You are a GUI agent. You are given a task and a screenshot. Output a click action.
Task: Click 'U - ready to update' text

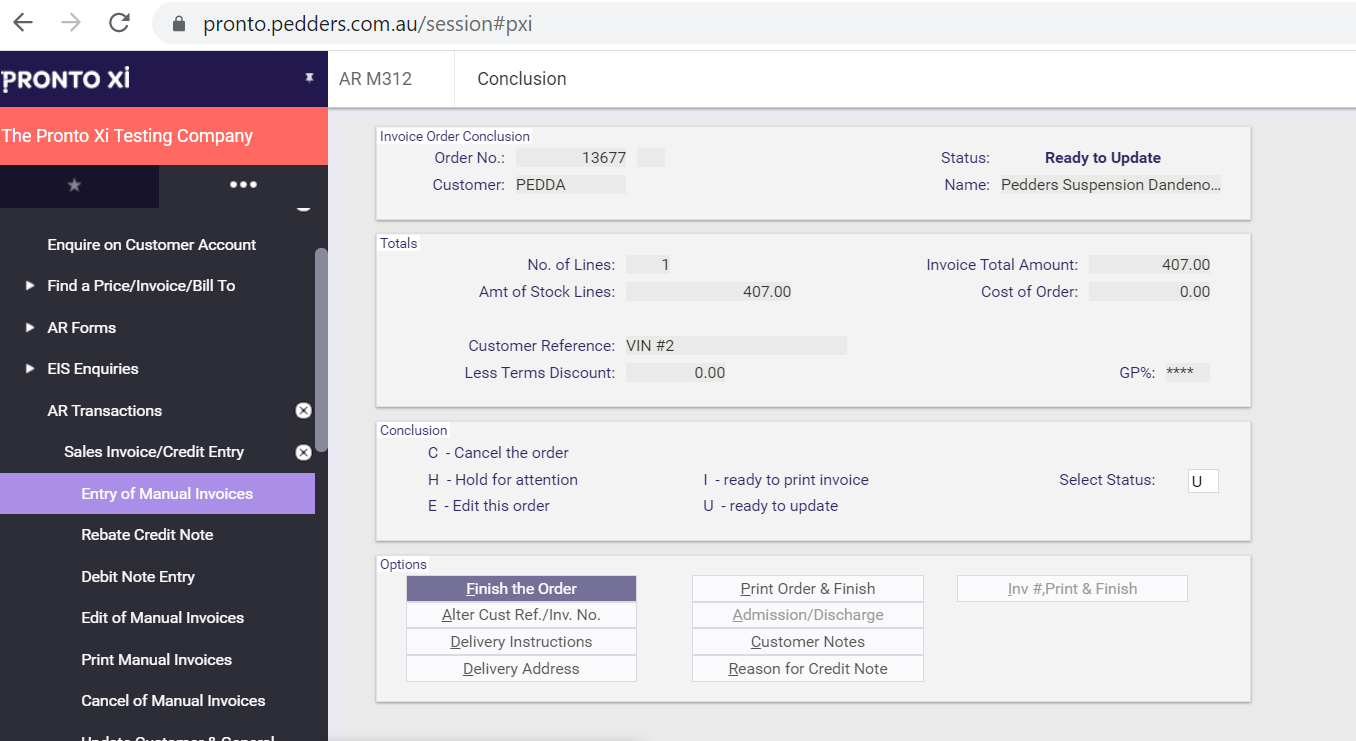pyautogui.click(x=771, y=506)
